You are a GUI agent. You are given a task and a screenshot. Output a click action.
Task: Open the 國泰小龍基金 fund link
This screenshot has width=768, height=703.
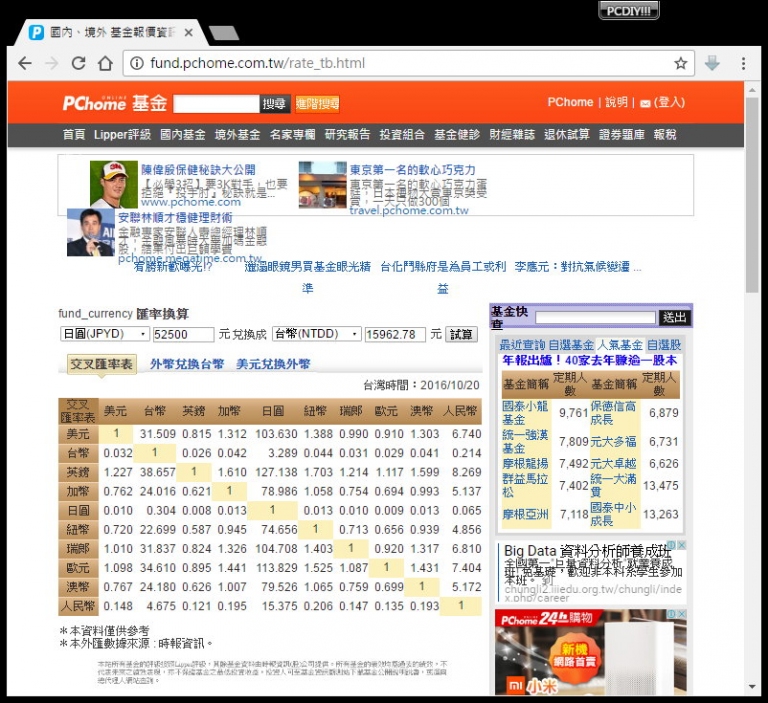coord(525,412)
